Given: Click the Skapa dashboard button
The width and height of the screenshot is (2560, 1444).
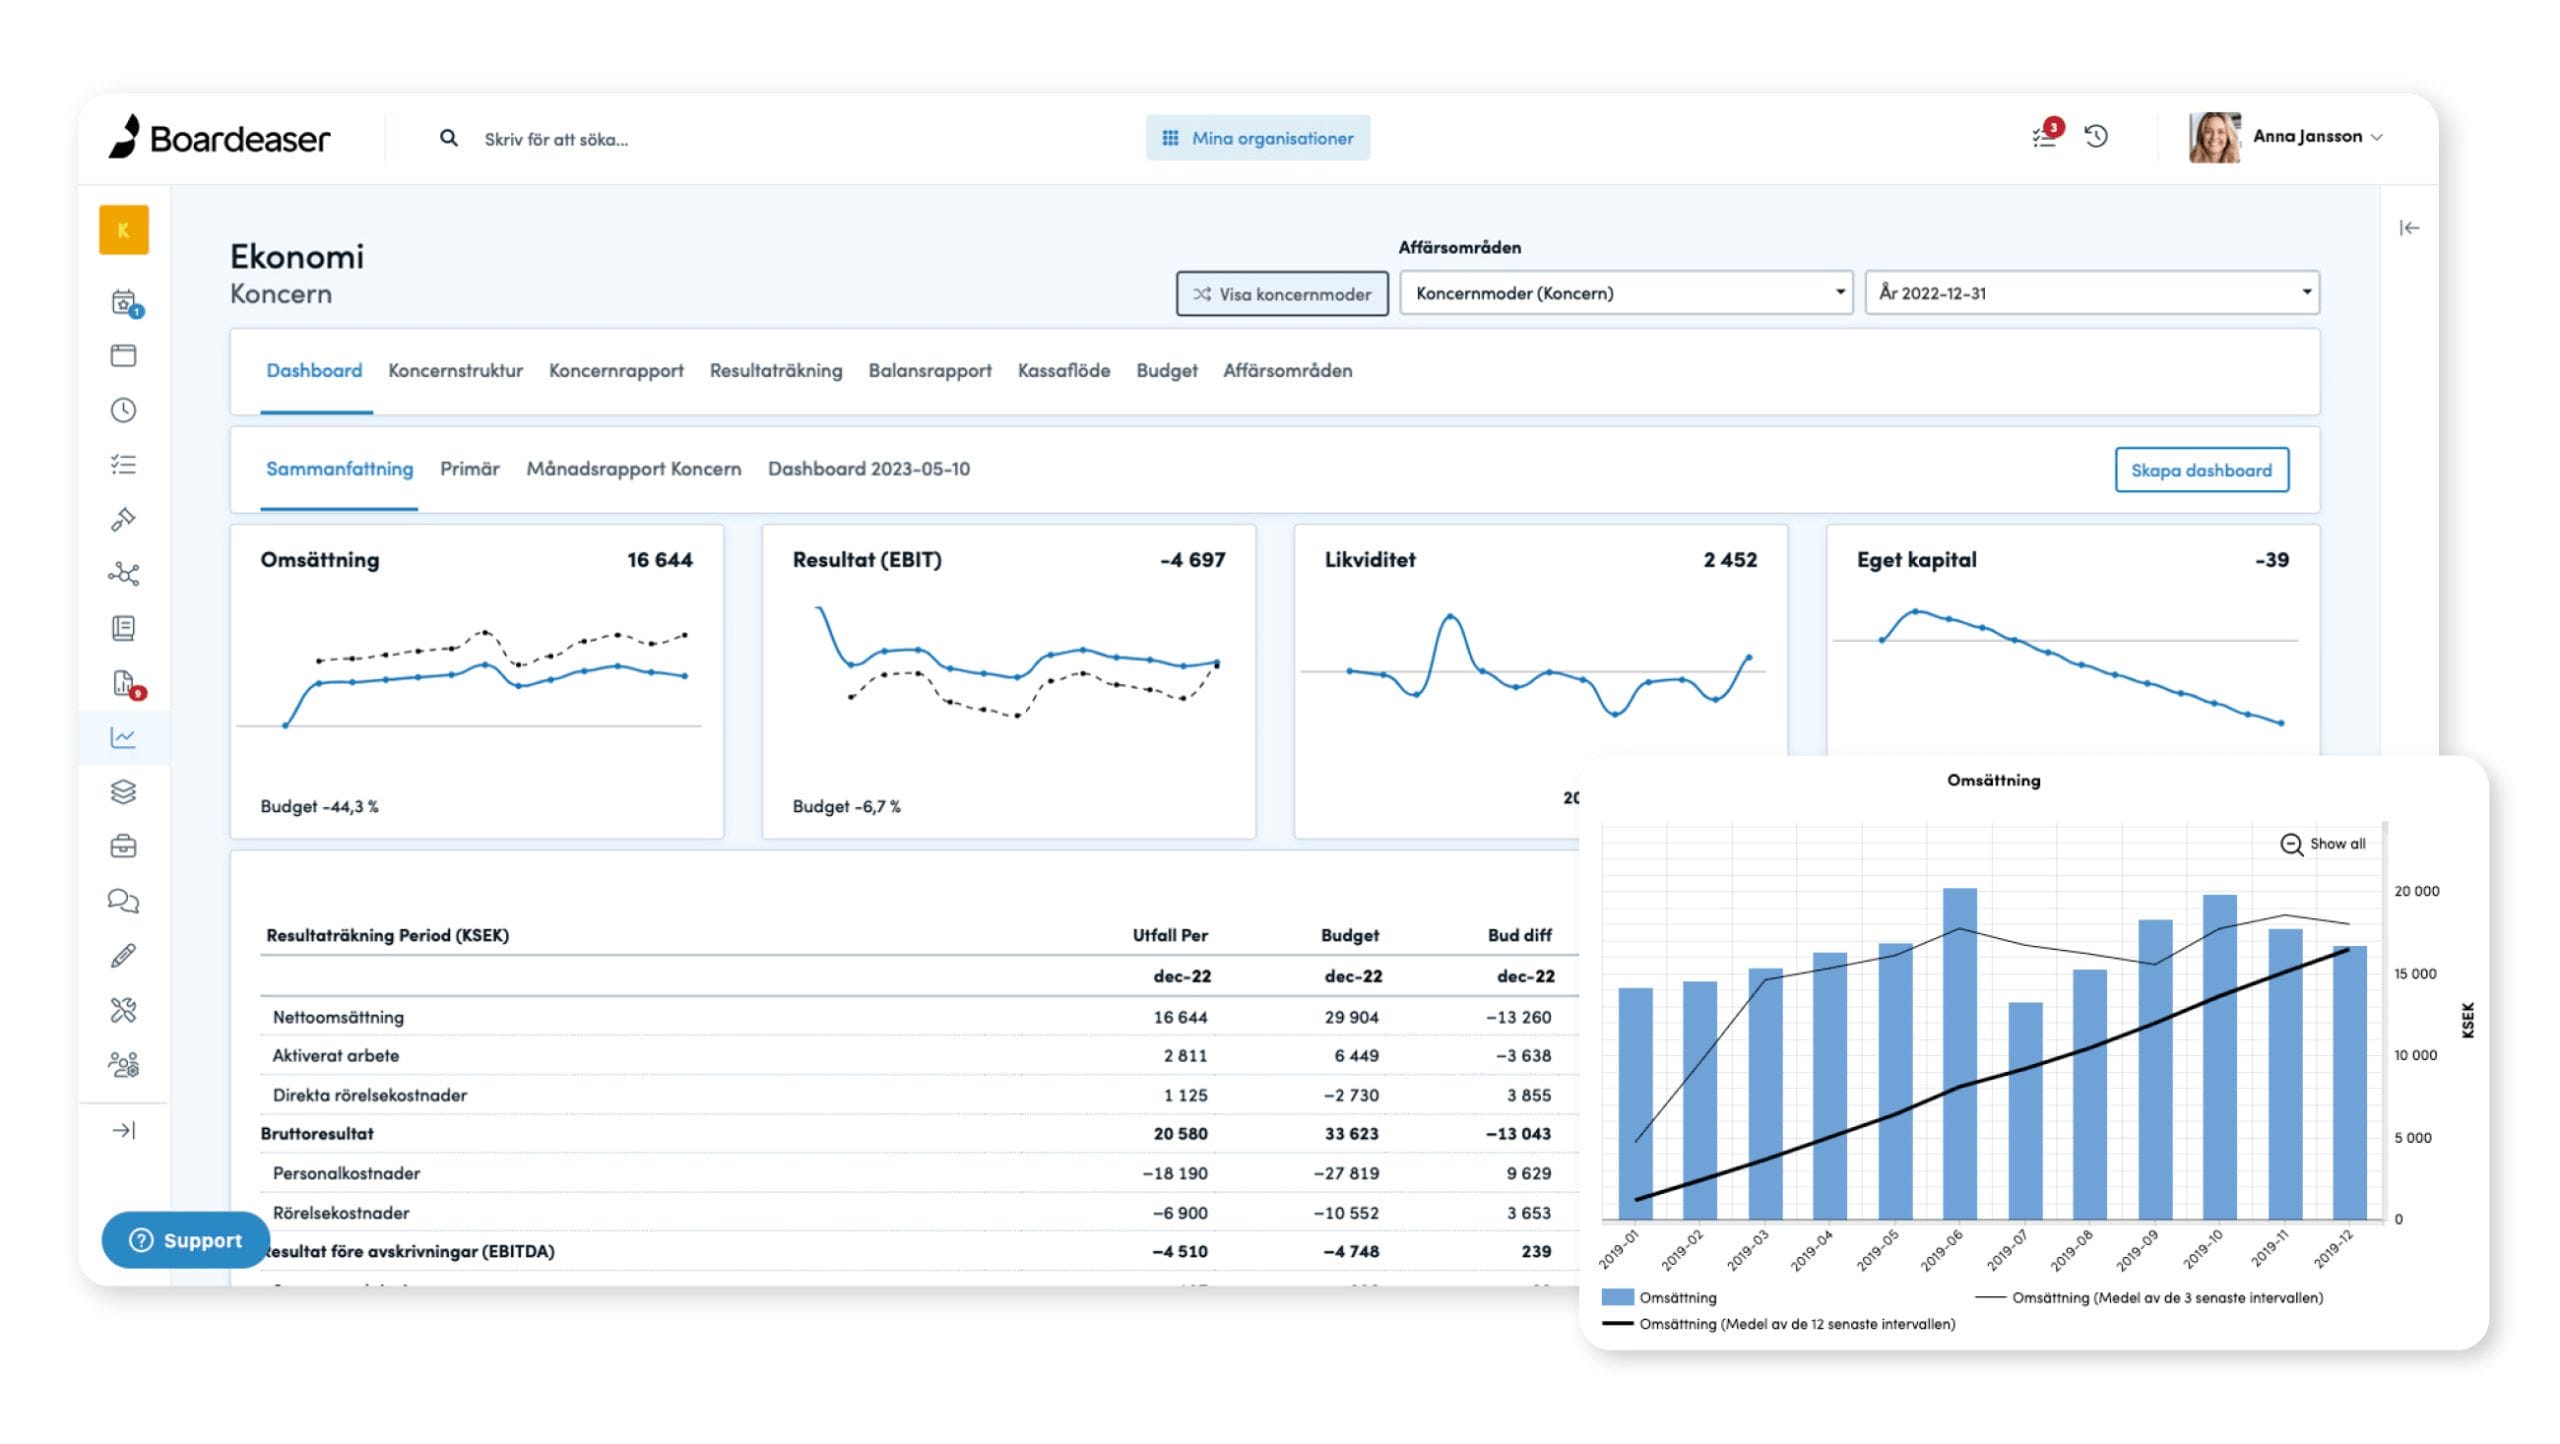Looking at the screenshot, I should pos(2201,470).
